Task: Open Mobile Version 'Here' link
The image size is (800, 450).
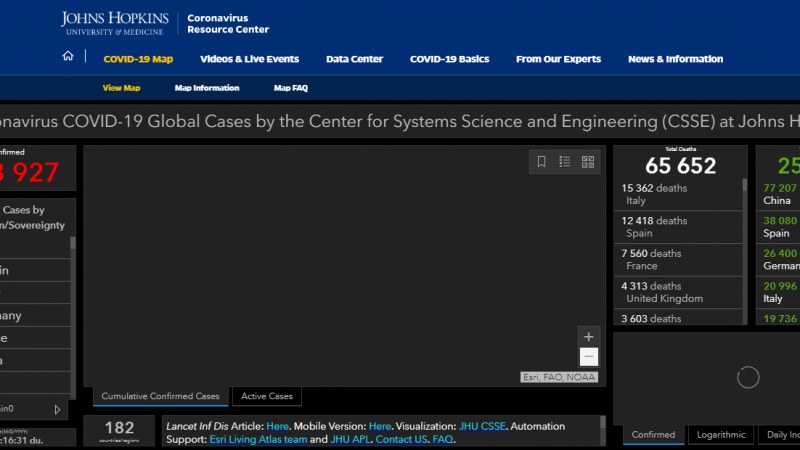Action: [380, 426]
